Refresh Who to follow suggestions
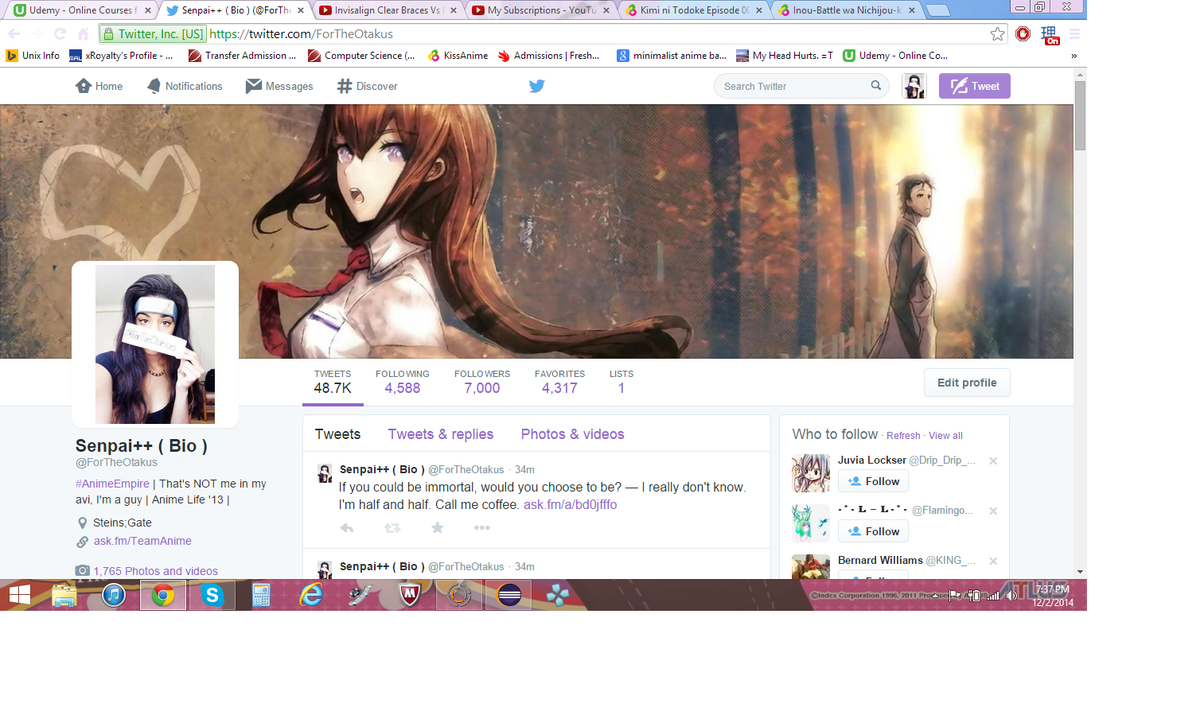Image resolution: width=1200 pixels, height=719 pixels. coord(903,436)
